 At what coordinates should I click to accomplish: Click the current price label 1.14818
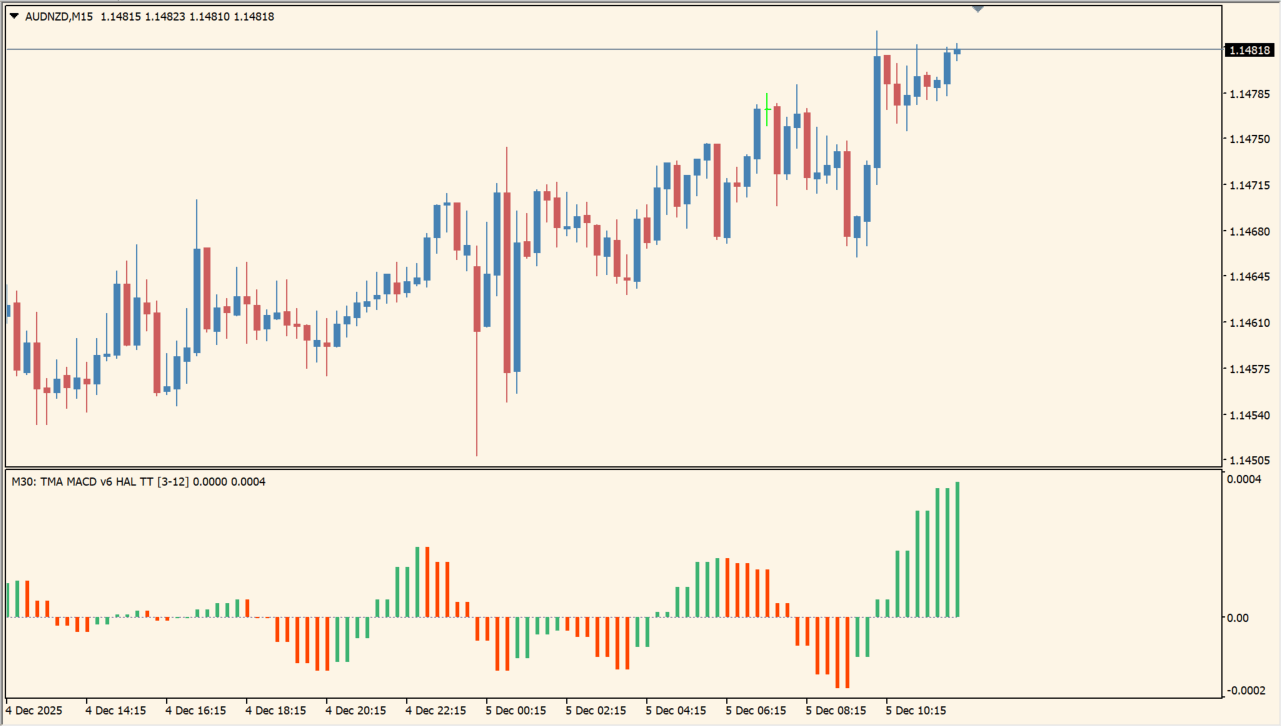click(x=1249, y=50)
